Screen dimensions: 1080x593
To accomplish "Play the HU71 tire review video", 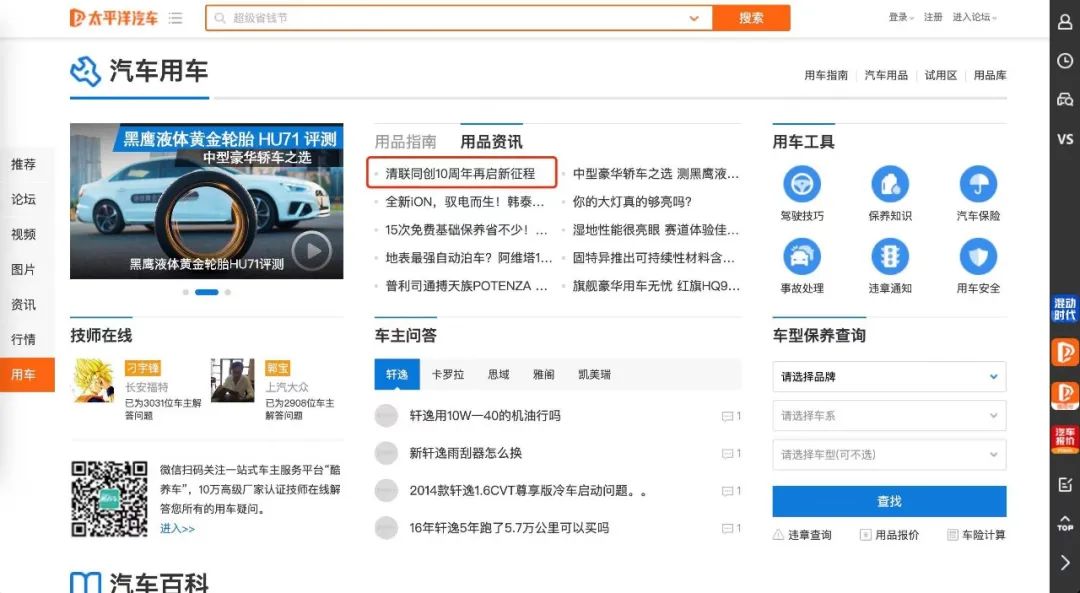I will click(311, 251).
